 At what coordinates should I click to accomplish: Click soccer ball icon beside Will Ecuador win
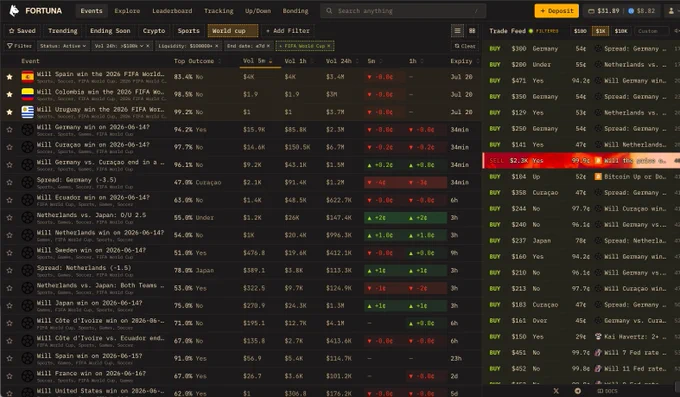click(27, 200)
